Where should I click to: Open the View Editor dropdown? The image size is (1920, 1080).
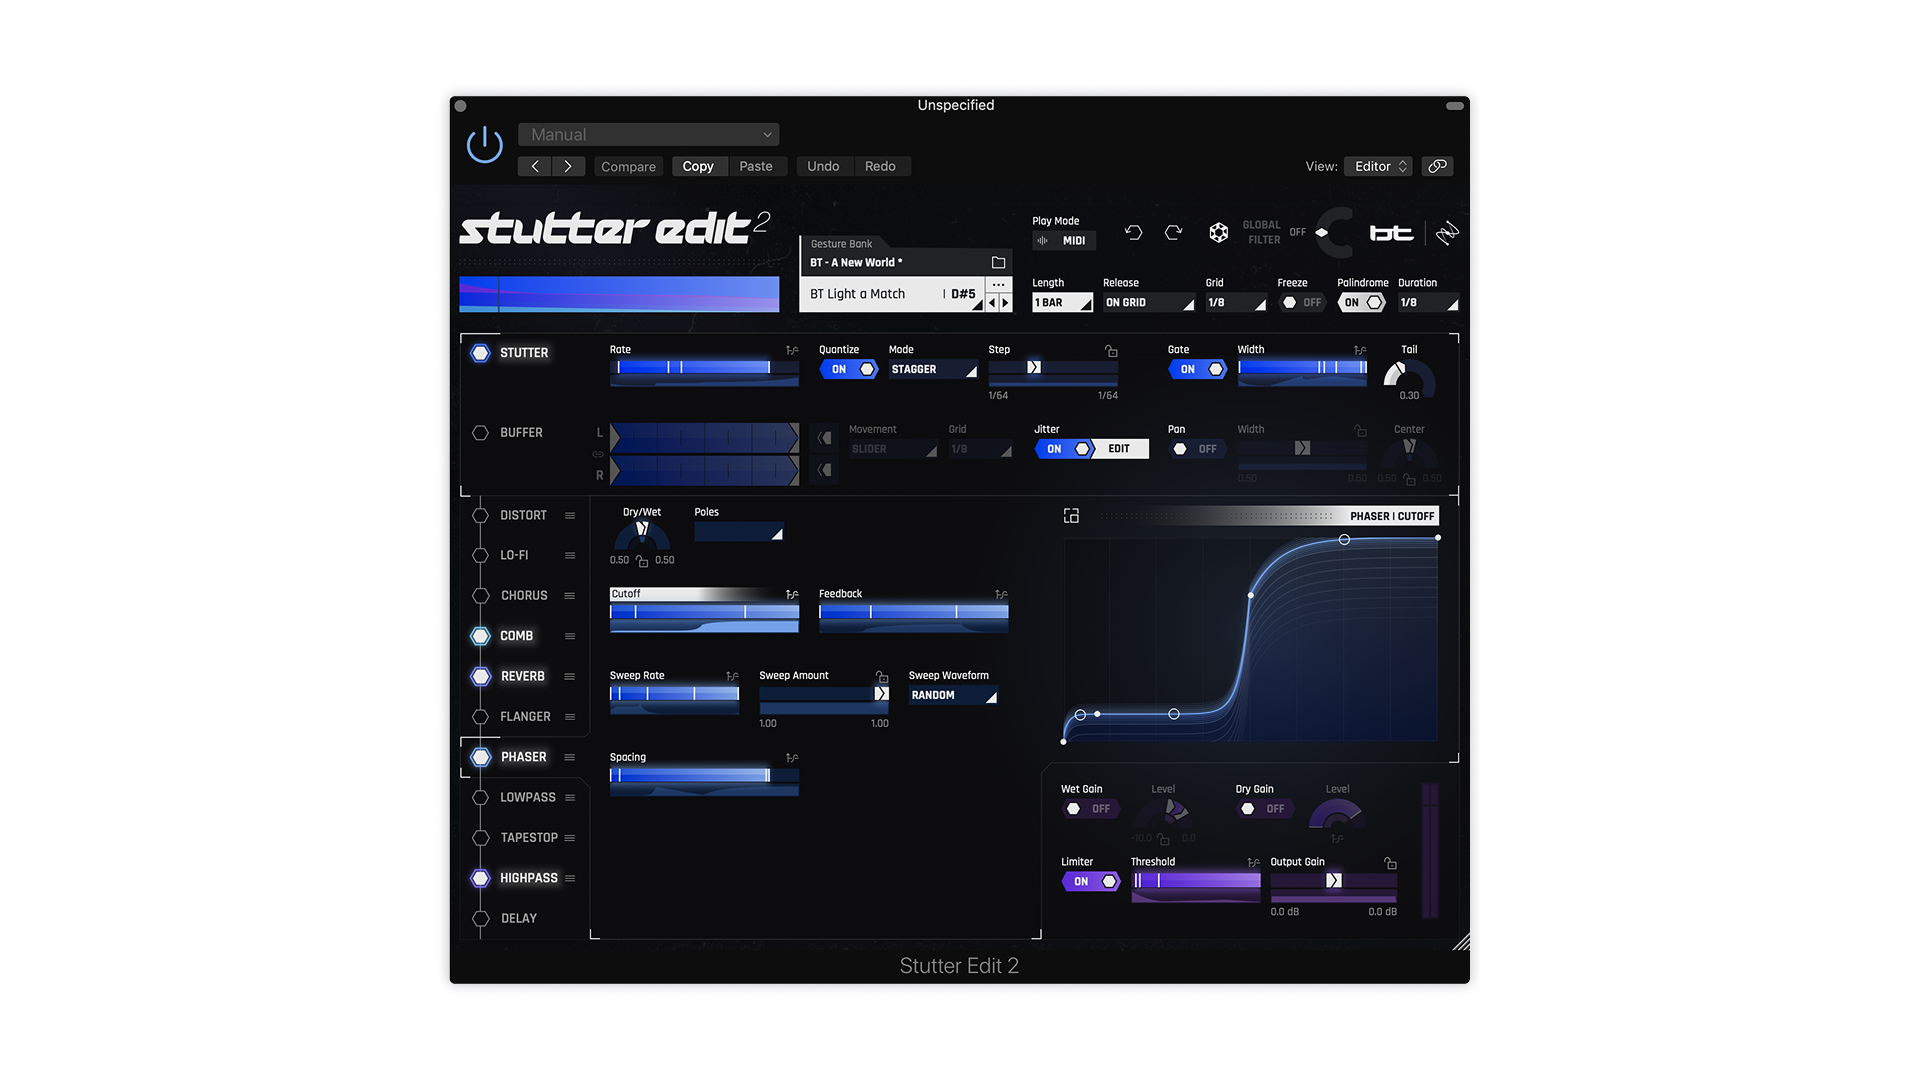coord(1378,166)
